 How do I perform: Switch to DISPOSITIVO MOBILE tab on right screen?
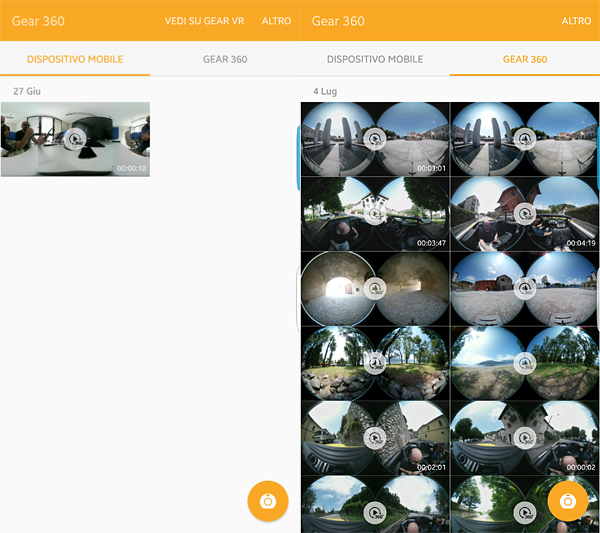[x=375, y=60]
